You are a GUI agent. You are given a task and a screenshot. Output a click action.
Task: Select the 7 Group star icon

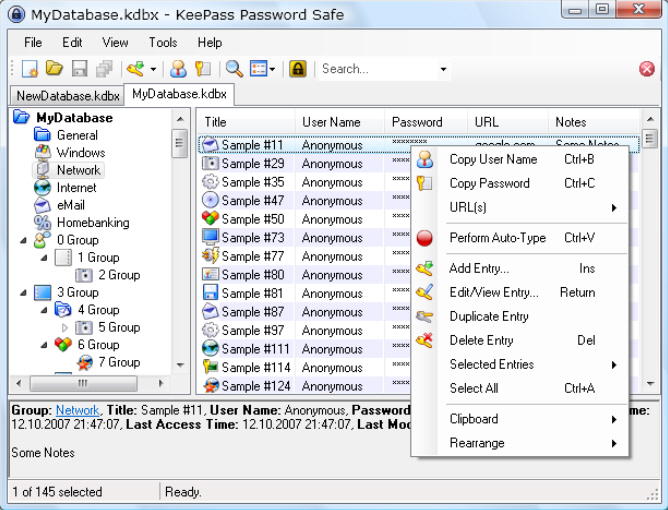(x=85, y=362)
